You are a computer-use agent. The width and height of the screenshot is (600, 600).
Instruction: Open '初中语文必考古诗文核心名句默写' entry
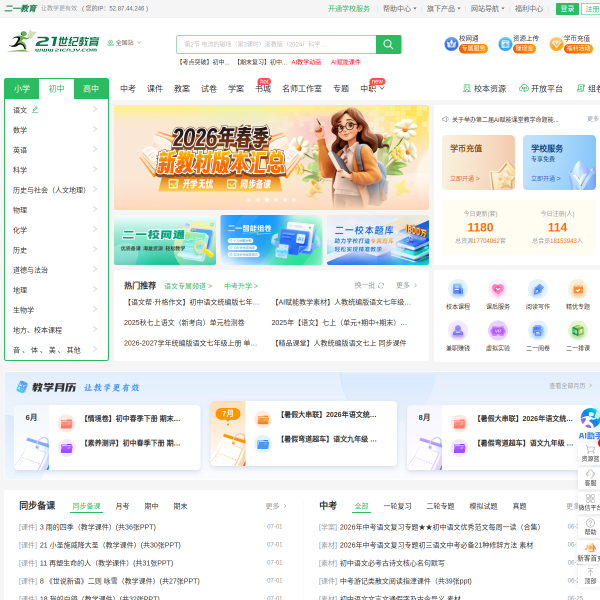click(x=392, y=563)
